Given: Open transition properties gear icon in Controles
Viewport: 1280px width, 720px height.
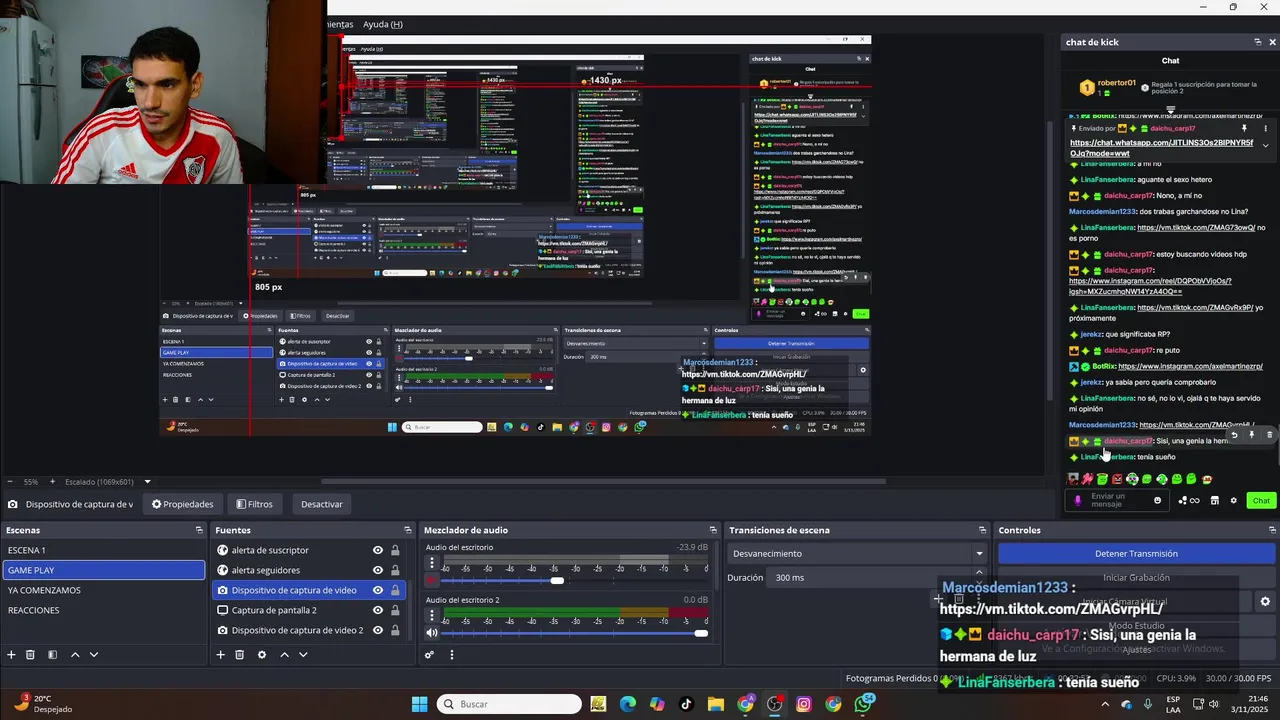Looking at the screenshot, I should pos(1265,601).
